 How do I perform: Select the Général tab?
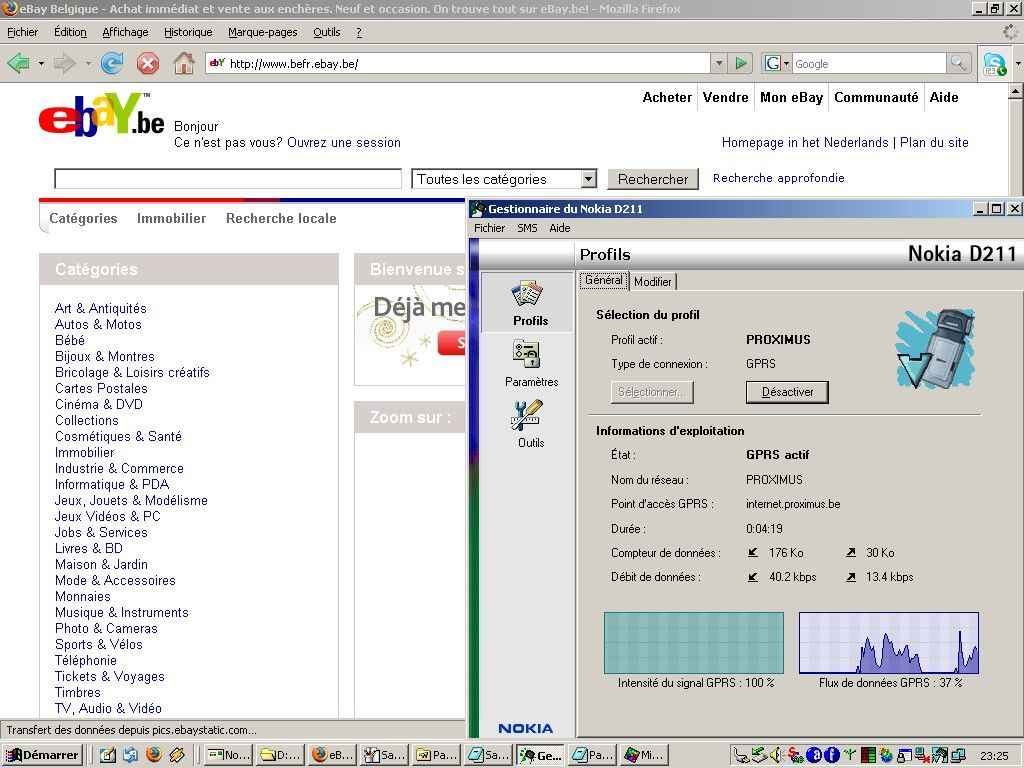[603, 280]
